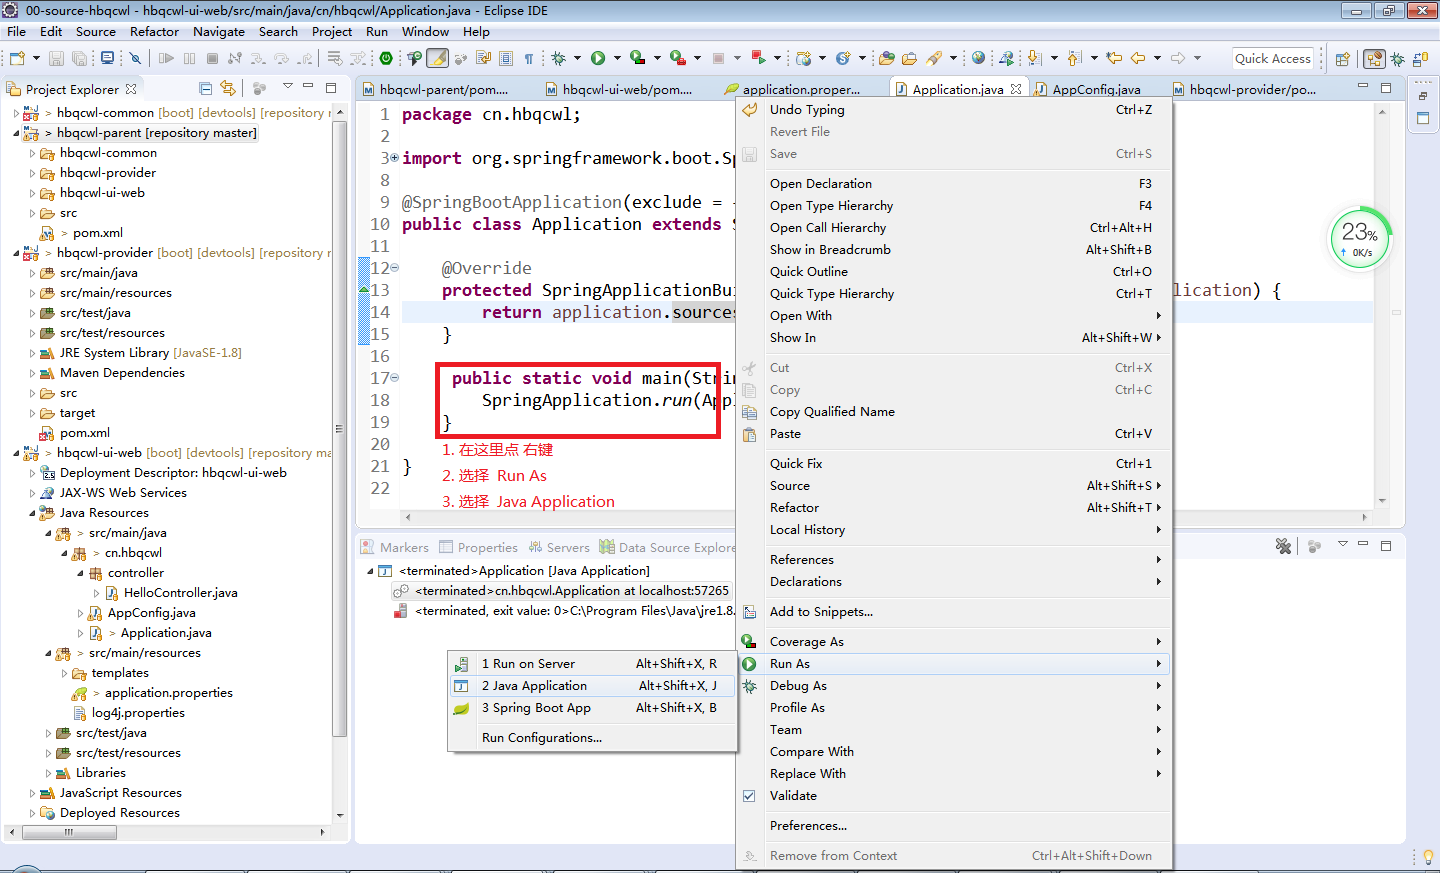The image size is (1440, 873).
Task: Click the Open Perspective toolbar icon
Action: click(x=1342, y=59)
